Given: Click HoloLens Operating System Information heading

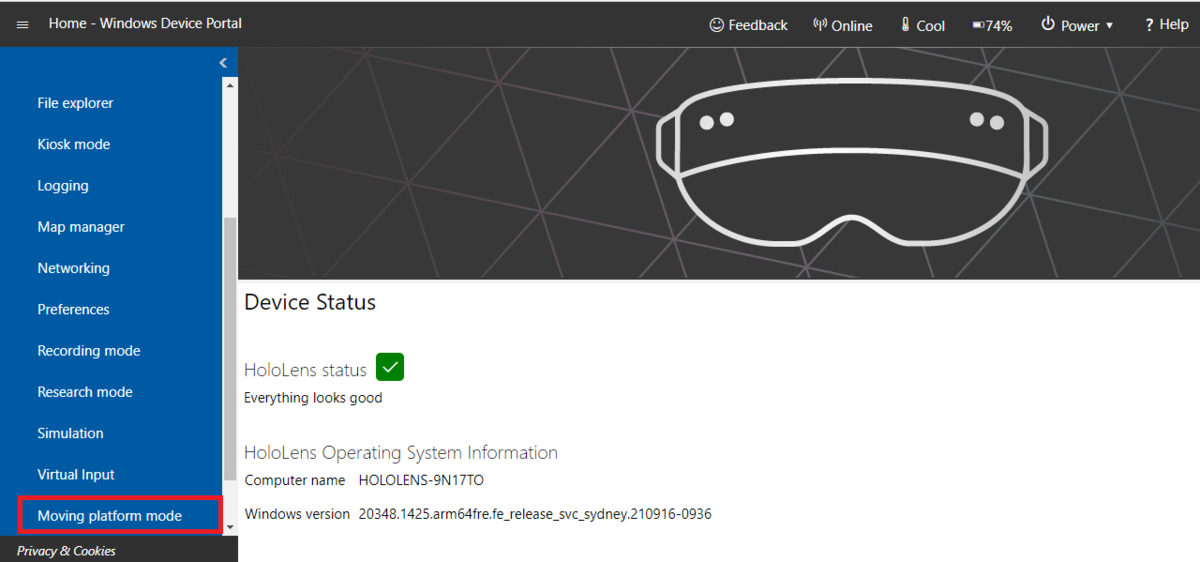Looking at the screenshot, I should (401, 452).
